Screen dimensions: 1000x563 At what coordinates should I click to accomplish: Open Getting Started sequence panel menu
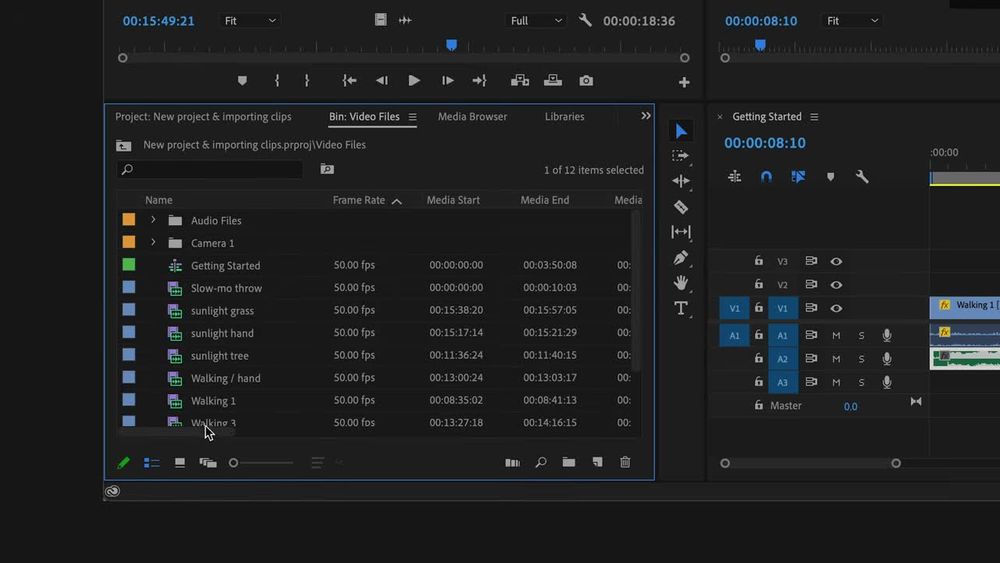pyautogui.click(x=814, y=117)
